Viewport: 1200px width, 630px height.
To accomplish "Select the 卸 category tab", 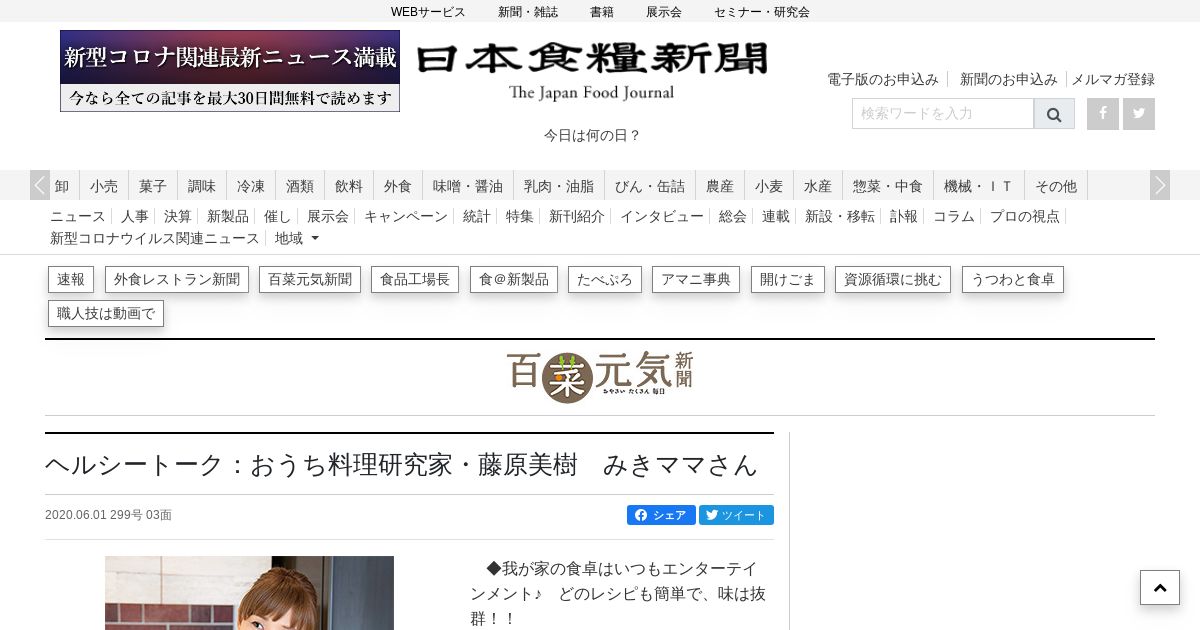I will click(x=62, y=186).
